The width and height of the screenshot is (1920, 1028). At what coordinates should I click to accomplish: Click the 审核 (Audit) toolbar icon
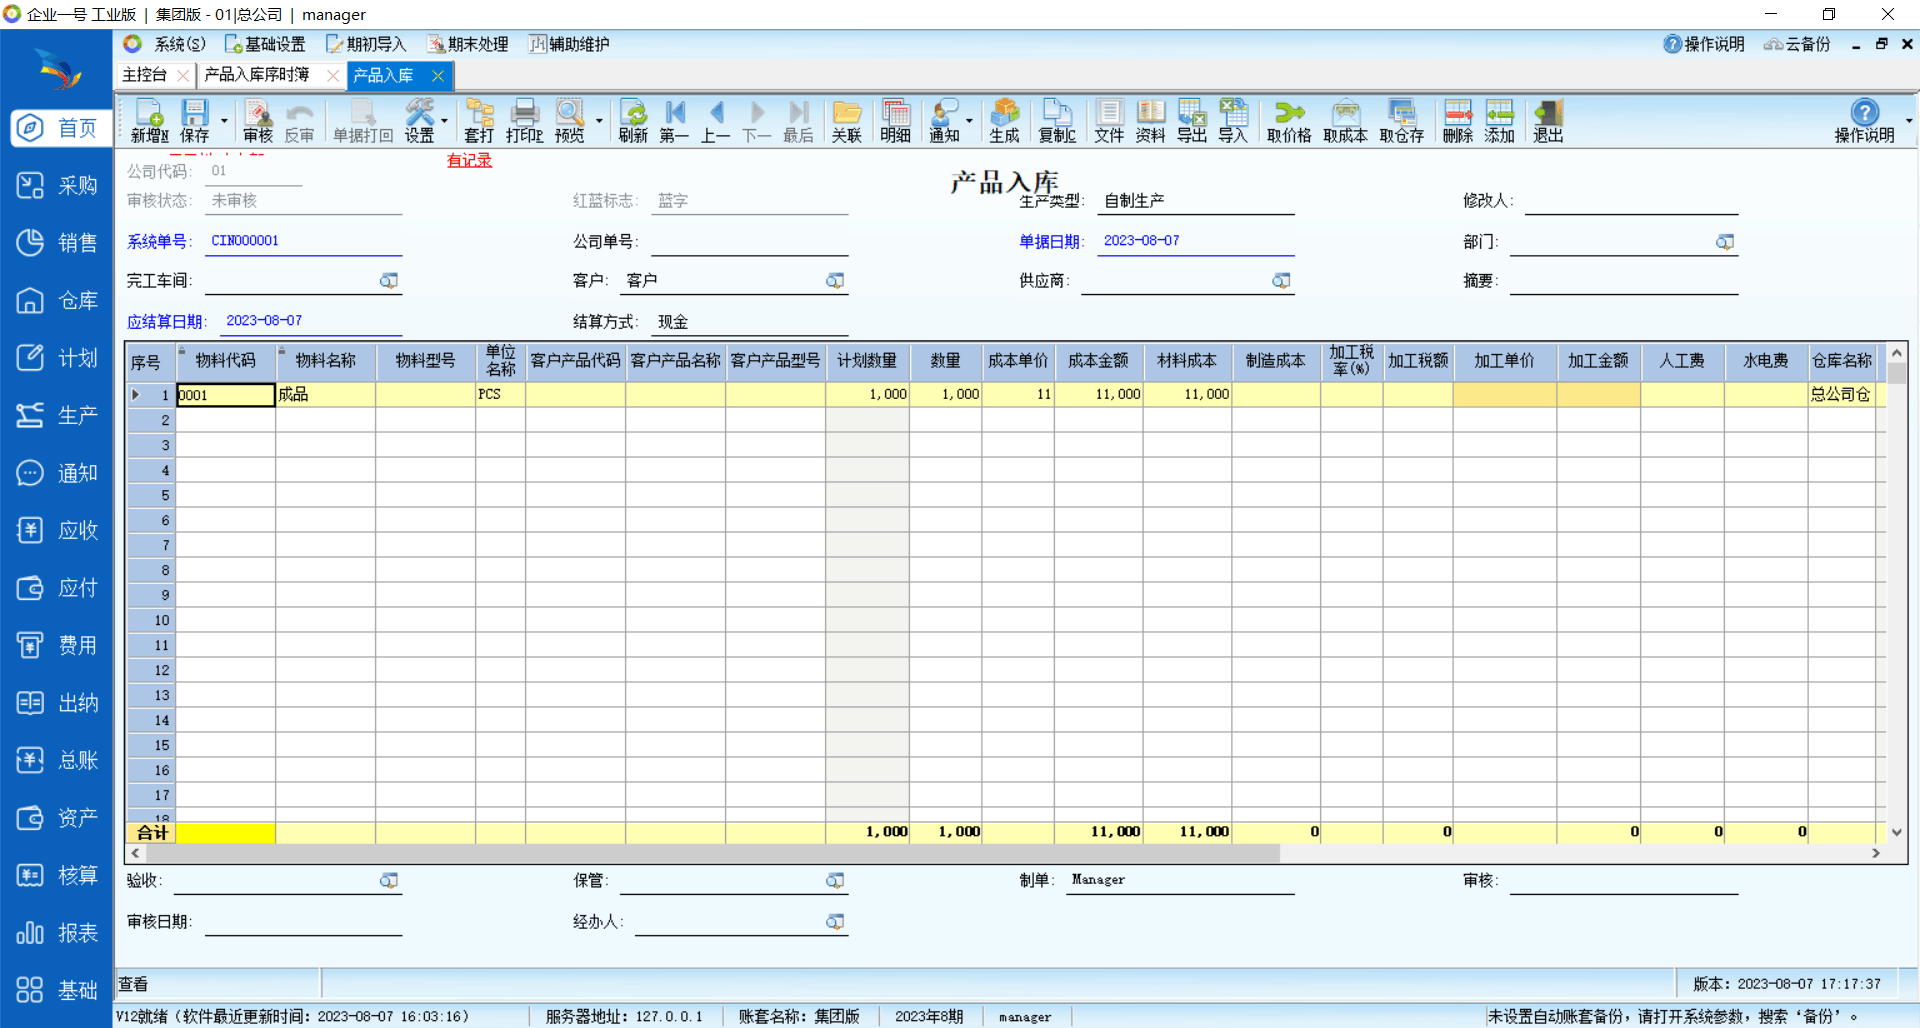pos(257,121)
